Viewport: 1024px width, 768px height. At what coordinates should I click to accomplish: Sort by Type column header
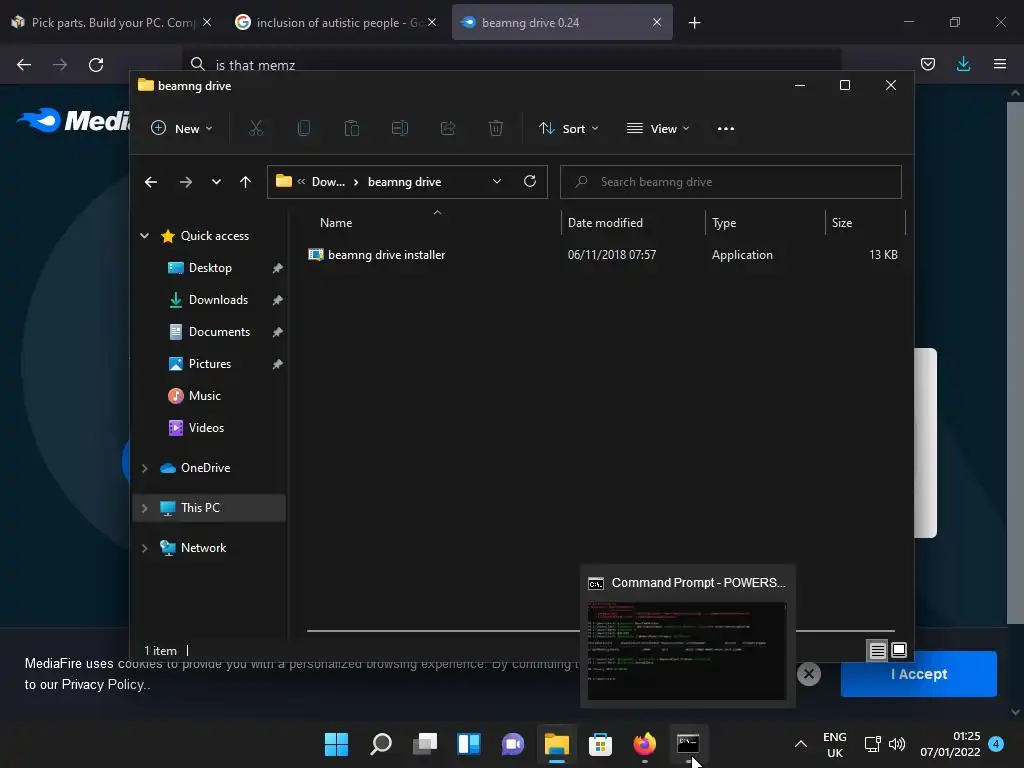(765, 223)
